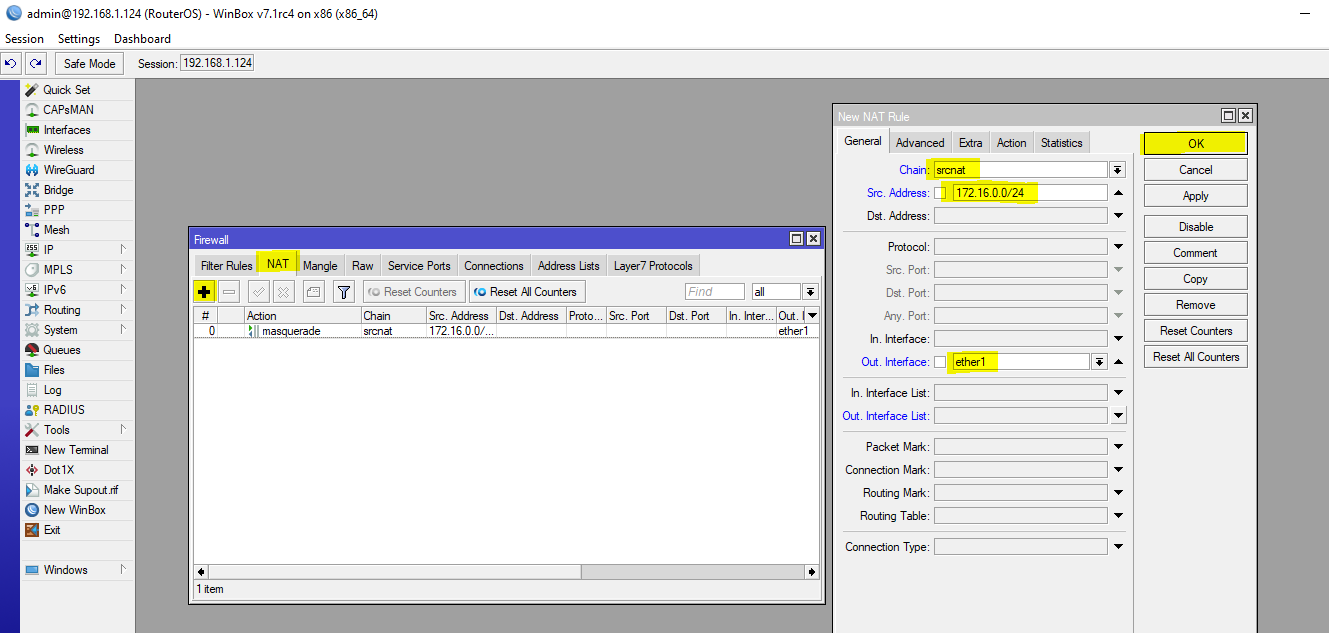Click Reset All Counters in Firewall window
Viewport: 1329px width, 633px height.
click(526, 292)
